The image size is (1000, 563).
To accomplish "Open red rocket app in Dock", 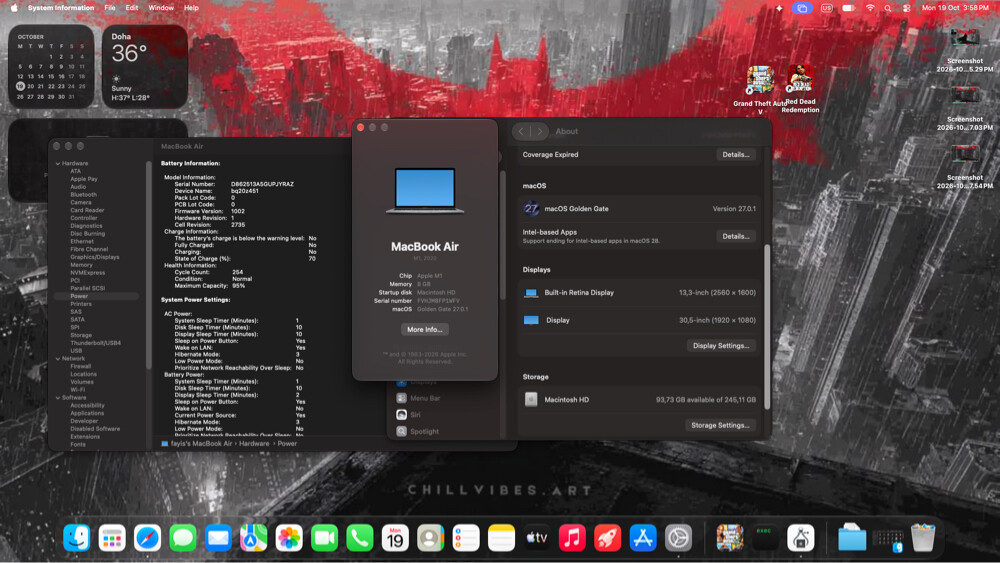I will (x=607, y=538).
